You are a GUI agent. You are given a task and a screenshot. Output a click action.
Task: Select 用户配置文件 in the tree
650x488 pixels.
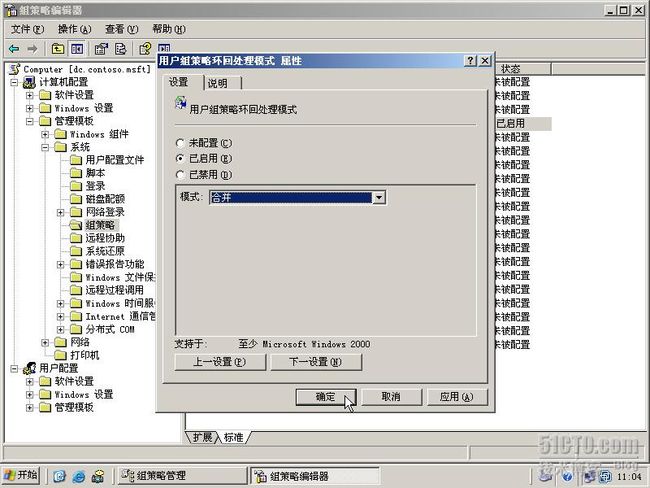pos(115,160)
